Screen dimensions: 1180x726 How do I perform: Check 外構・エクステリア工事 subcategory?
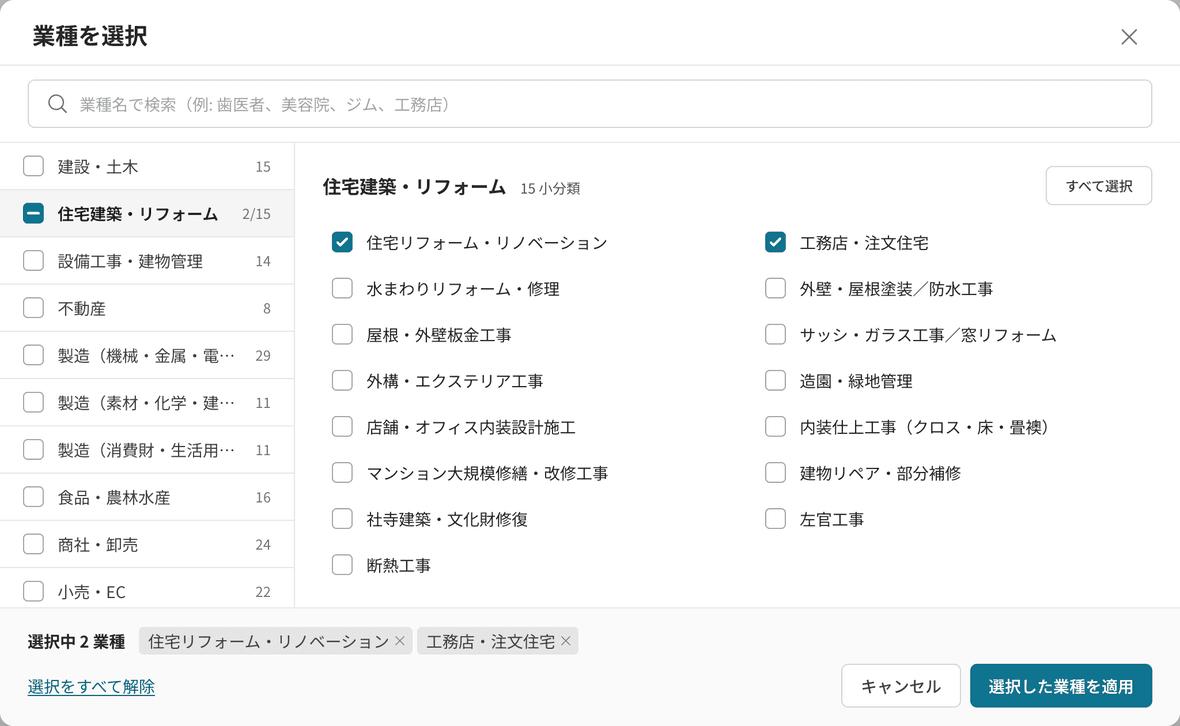coord(342,381)
